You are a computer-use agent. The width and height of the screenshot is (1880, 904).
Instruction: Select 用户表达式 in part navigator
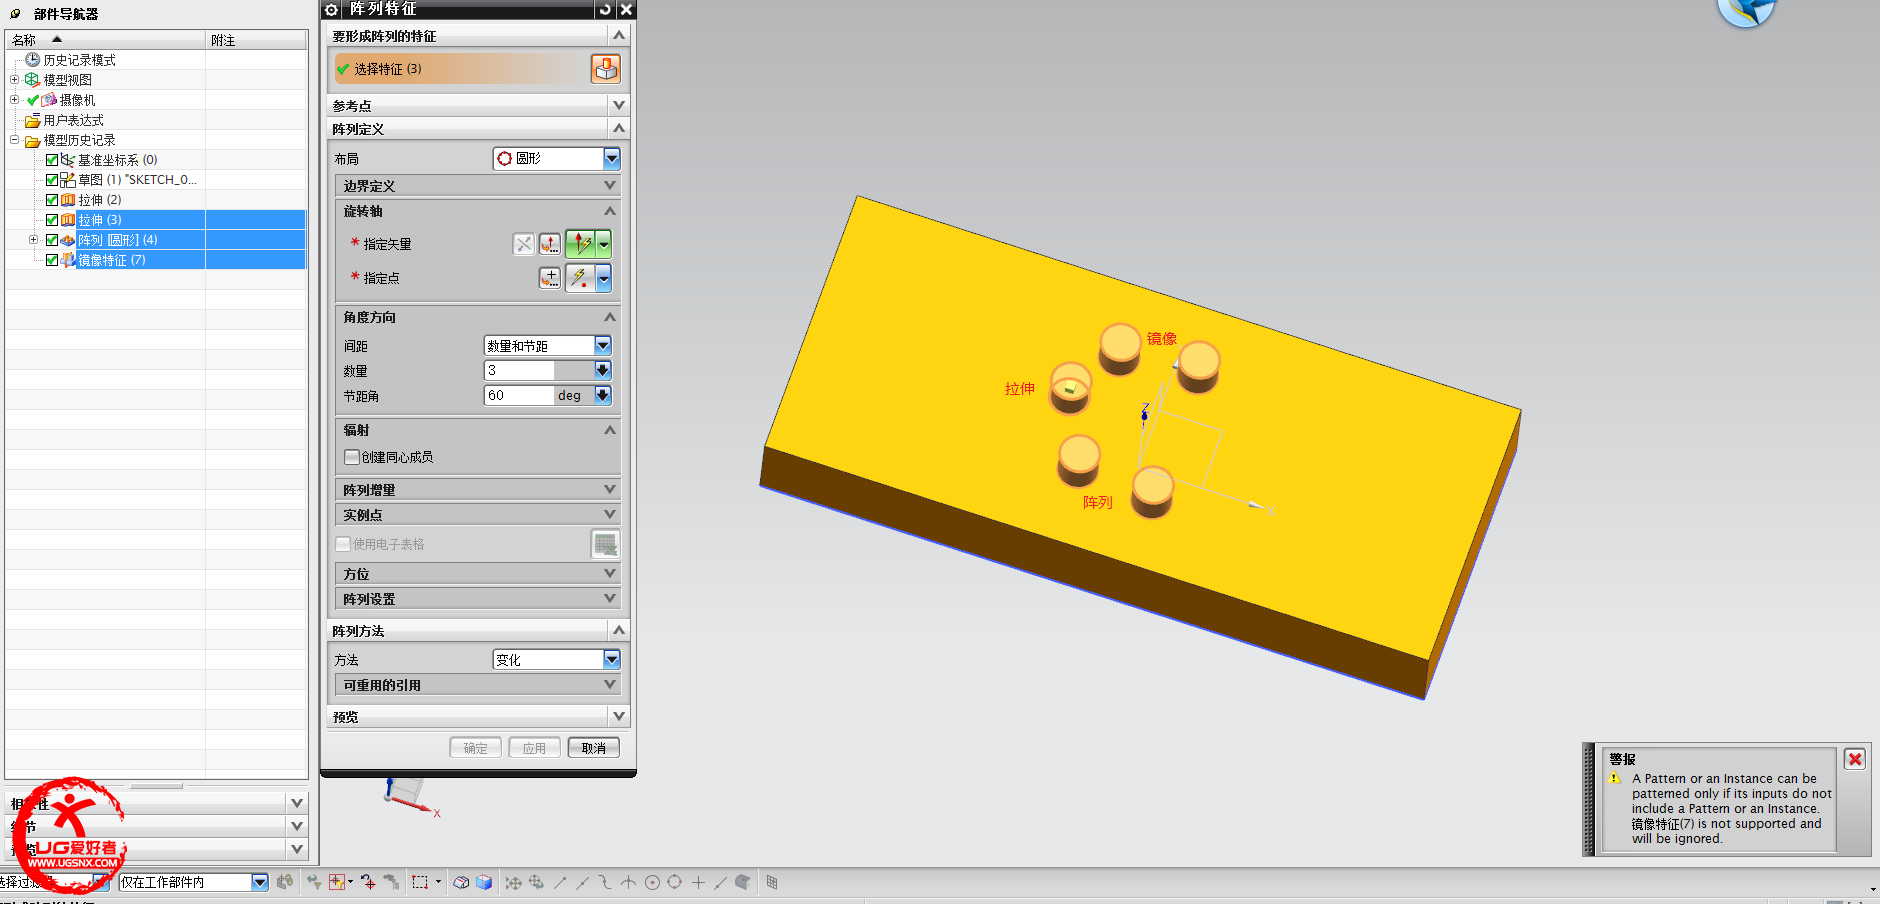pos(73,120)
